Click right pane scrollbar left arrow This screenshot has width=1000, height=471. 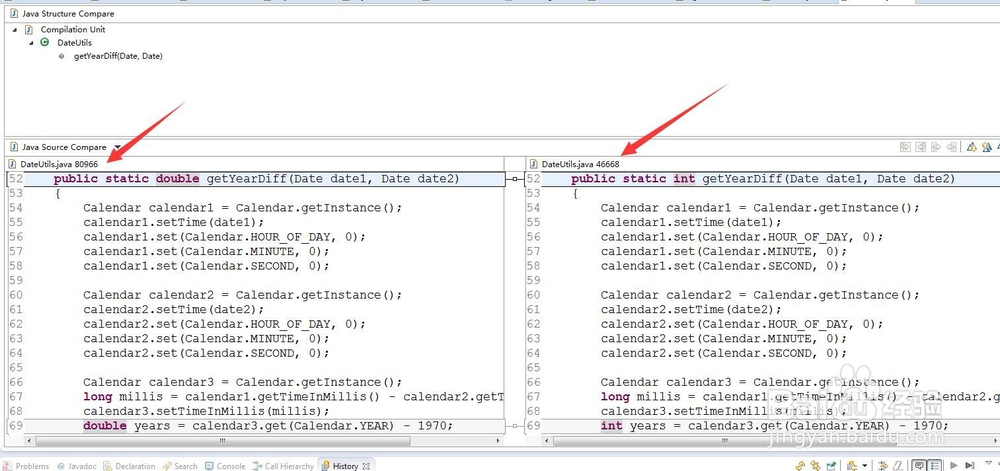pyautogui.click(x=547, y=440)
